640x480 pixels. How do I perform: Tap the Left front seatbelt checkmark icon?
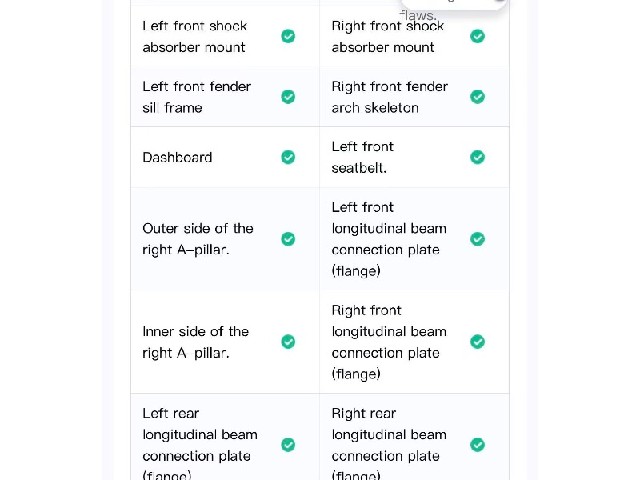[x=478, y=157]
